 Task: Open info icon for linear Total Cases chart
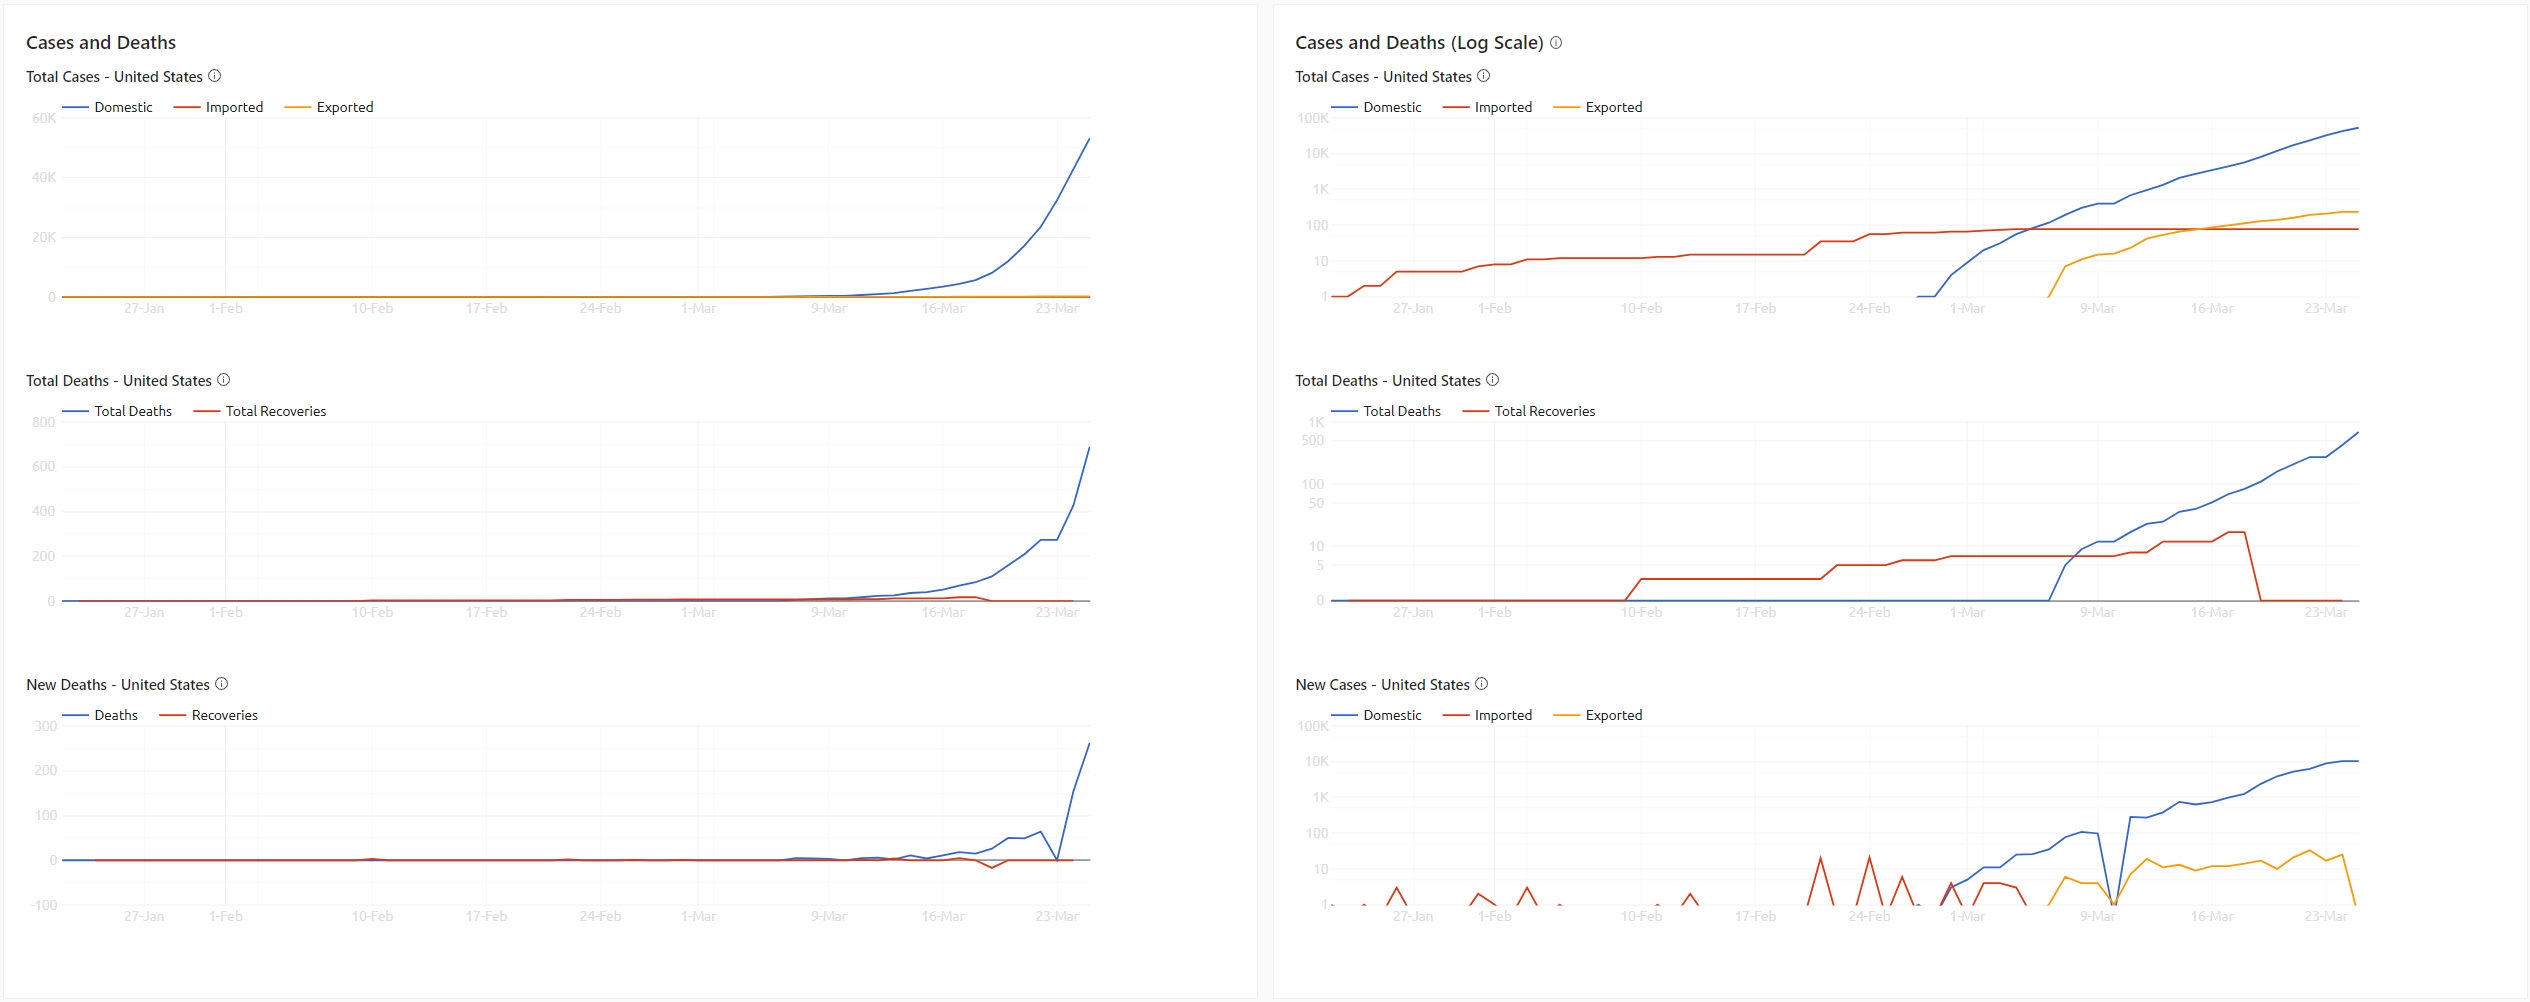(x=215, y=76)
